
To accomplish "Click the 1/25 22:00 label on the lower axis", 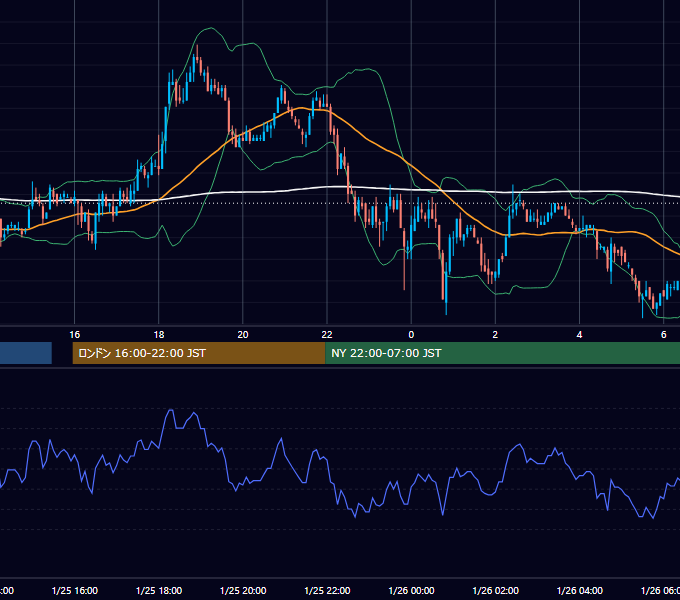I will coord(327,590).
